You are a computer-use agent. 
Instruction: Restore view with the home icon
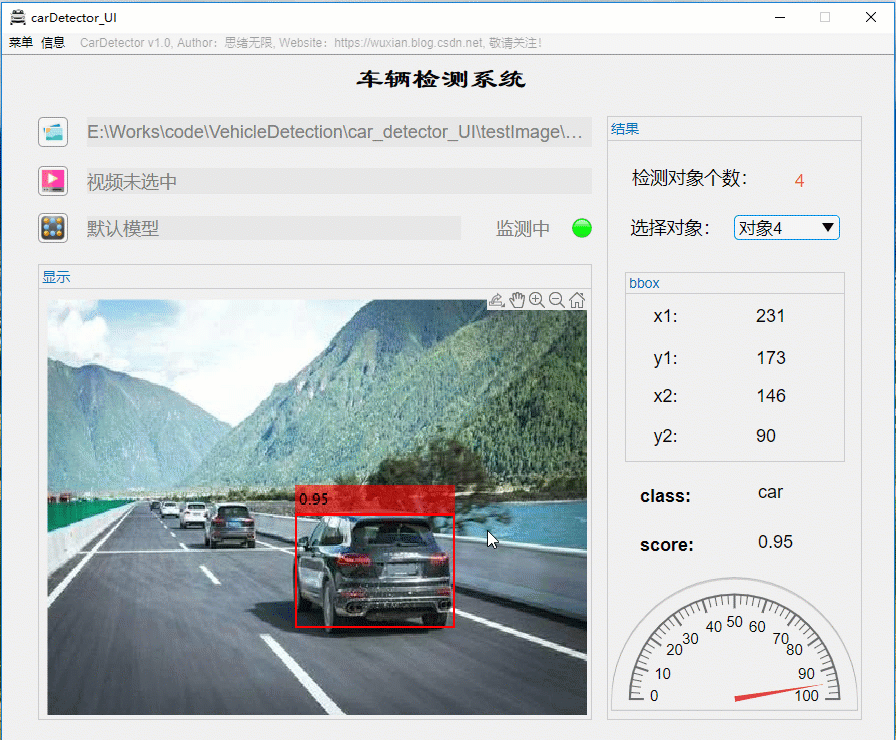coord(577,300)
